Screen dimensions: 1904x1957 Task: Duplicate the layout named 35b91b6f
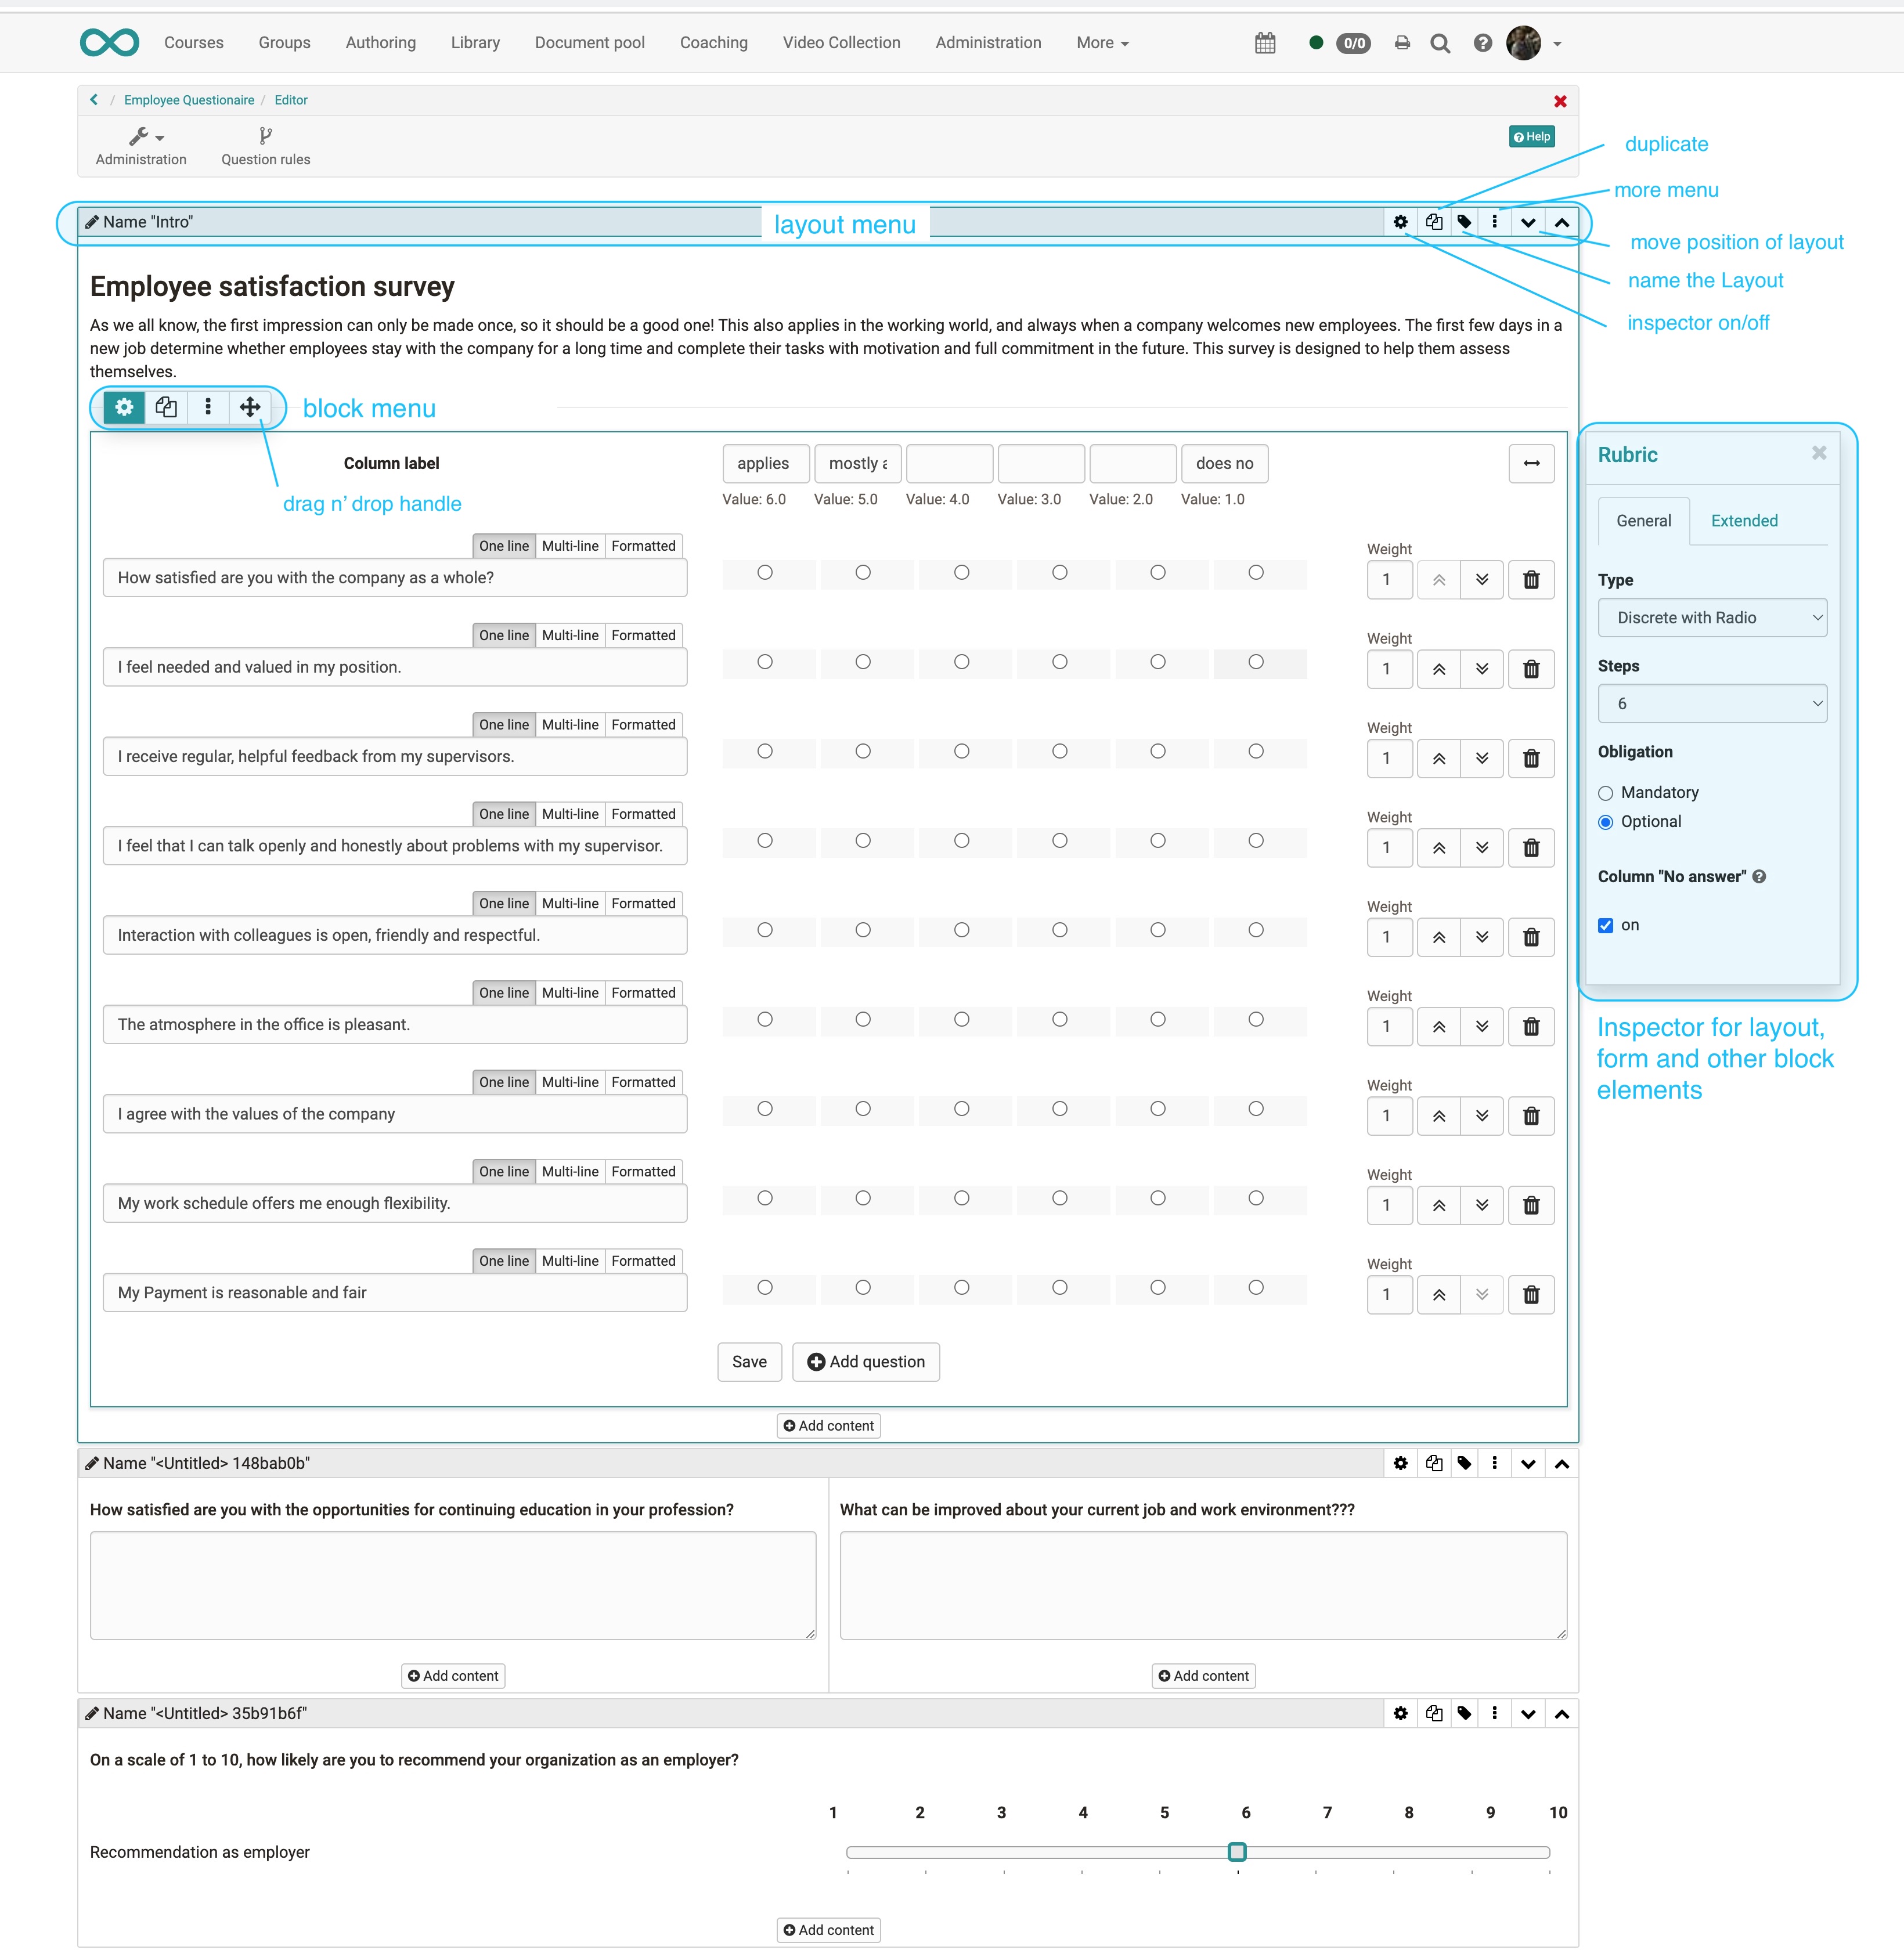(x=1434, y=1714)
